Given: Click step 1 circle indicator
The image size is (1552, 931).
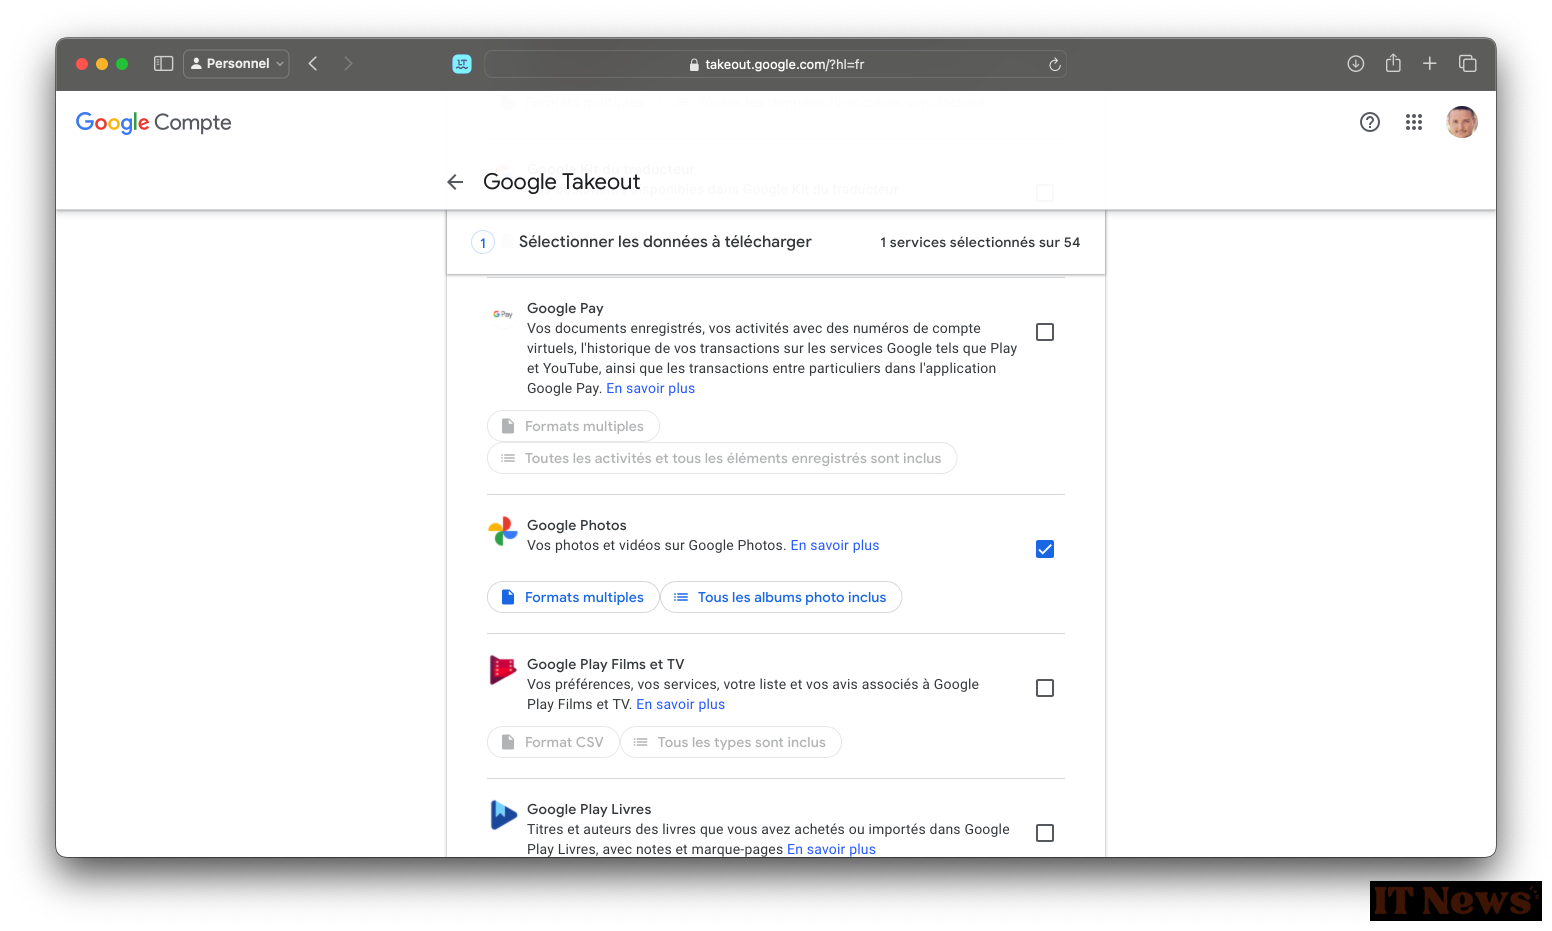Looking at the screenshot, I should pyautogui.click(x=483, y=243).
